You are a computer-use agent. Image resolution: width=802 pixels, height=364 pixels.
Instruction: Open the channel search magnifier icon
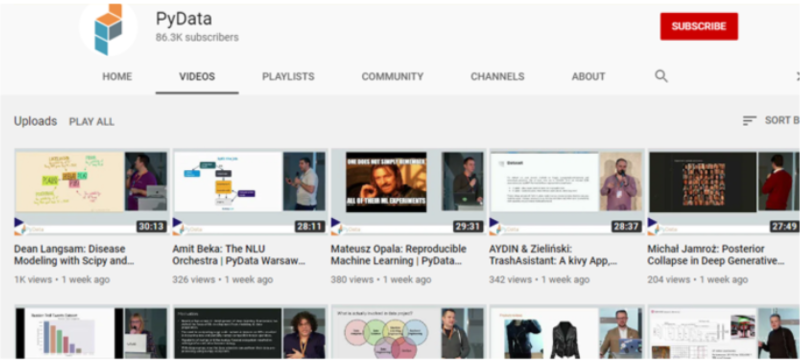661,77
